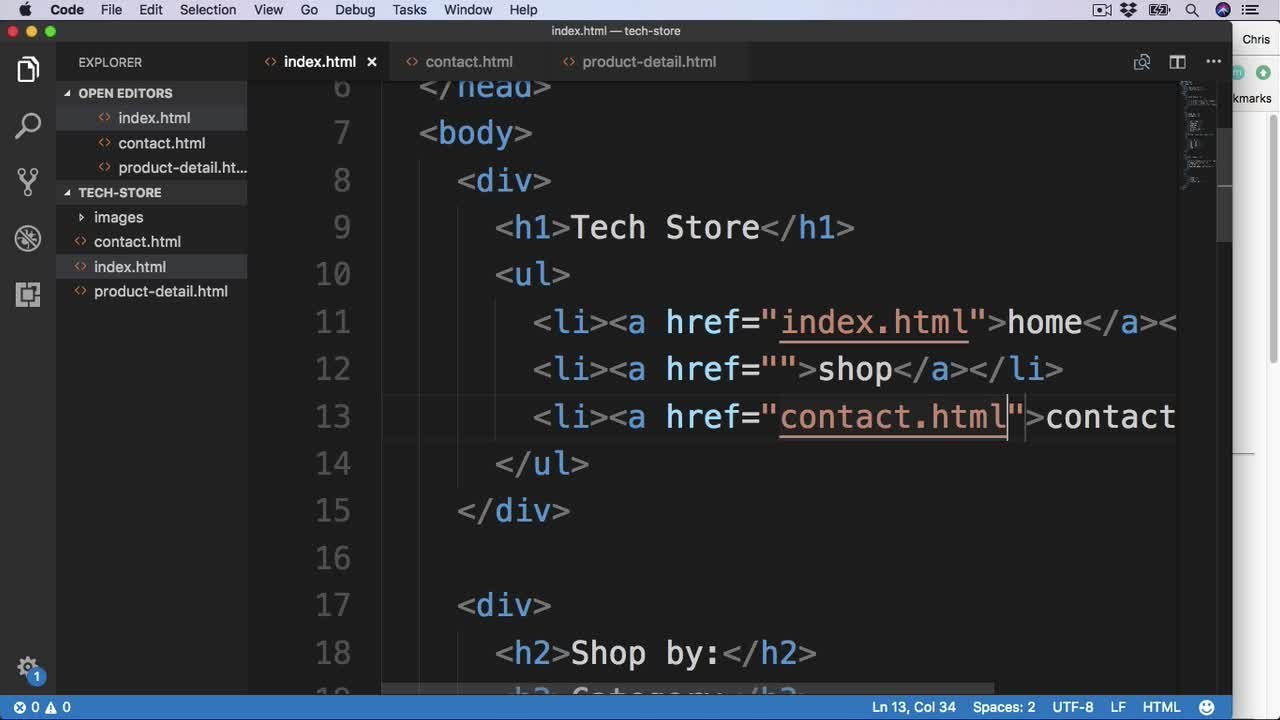
Task: Collapse the TECH-STORE section
Action: tap(119, 192)
